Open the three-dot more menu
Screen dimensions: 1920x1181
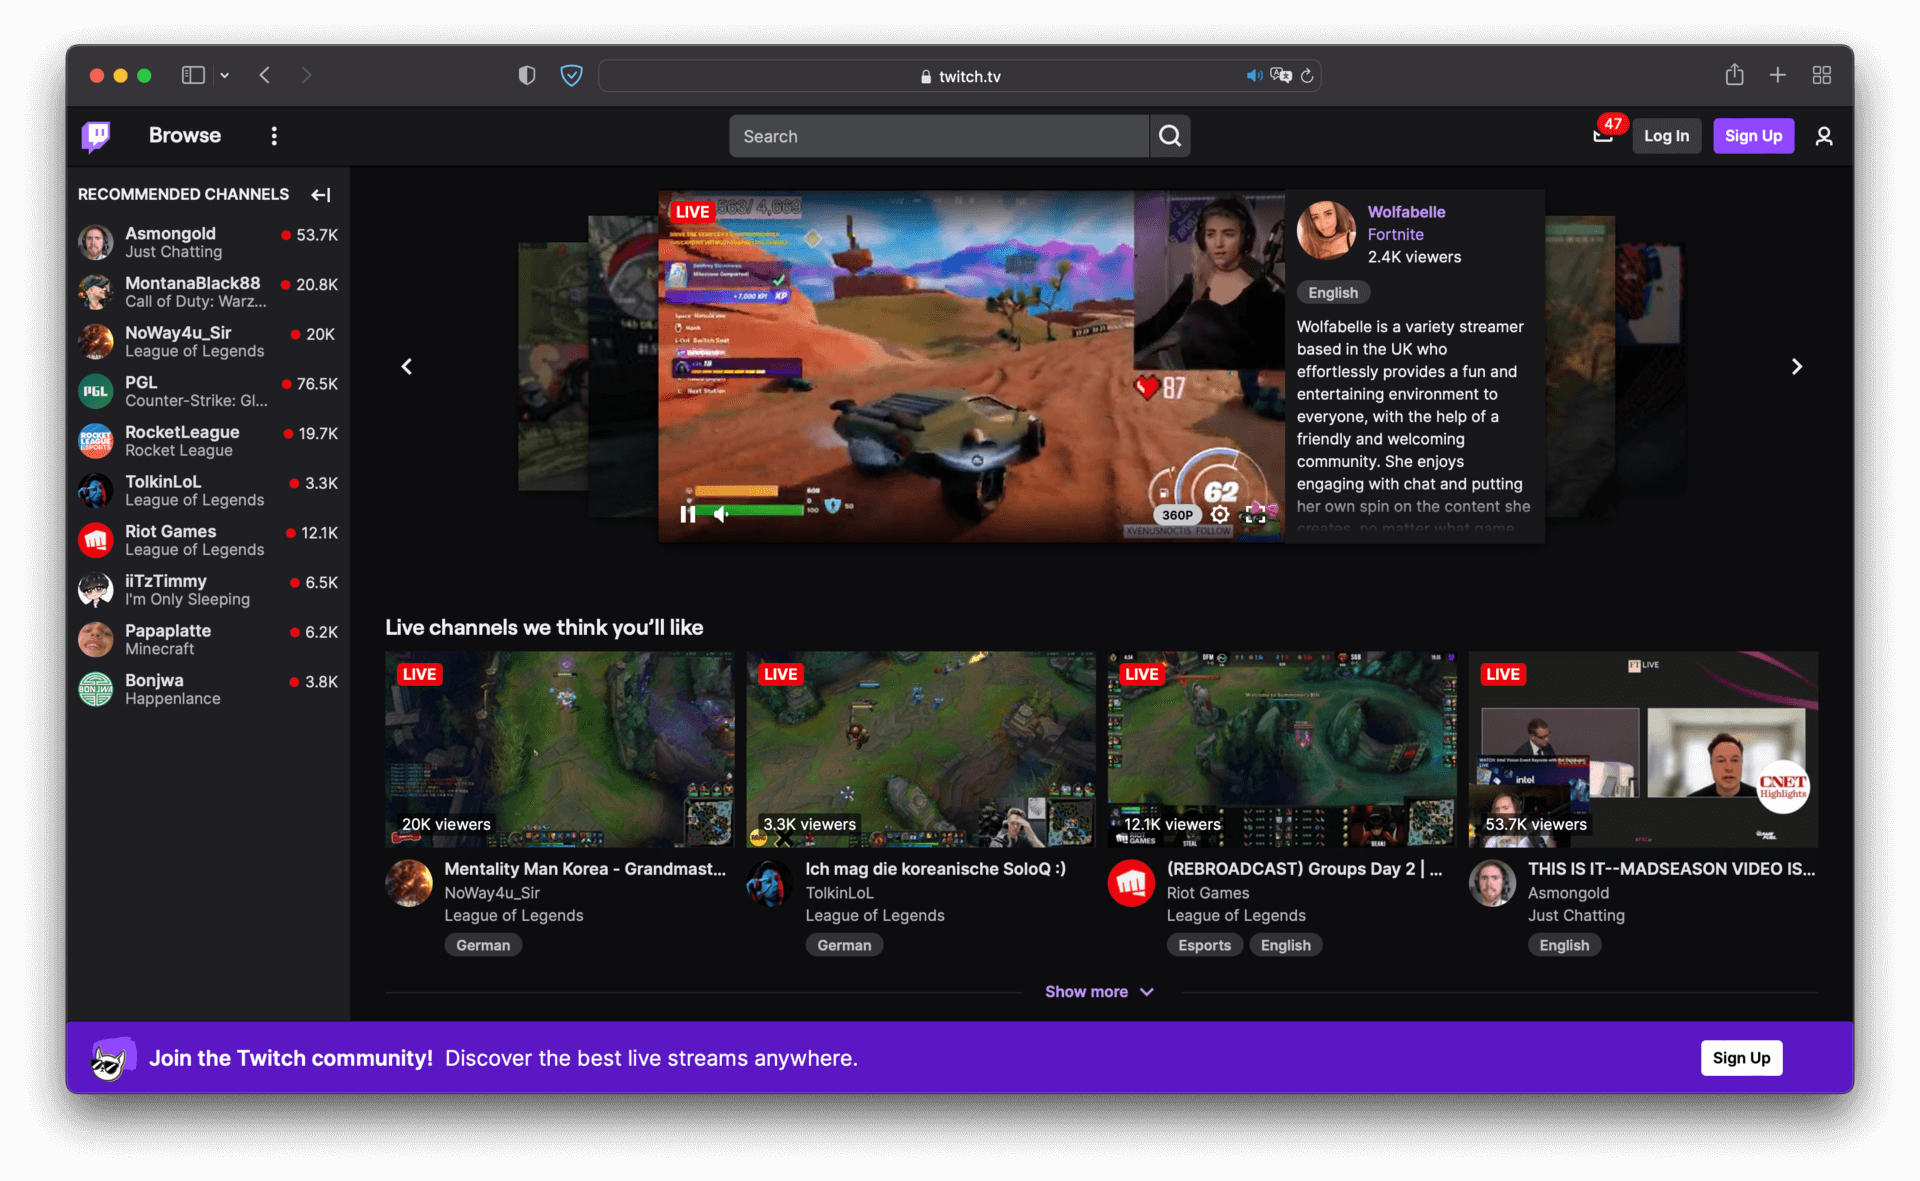coord(274,136)
